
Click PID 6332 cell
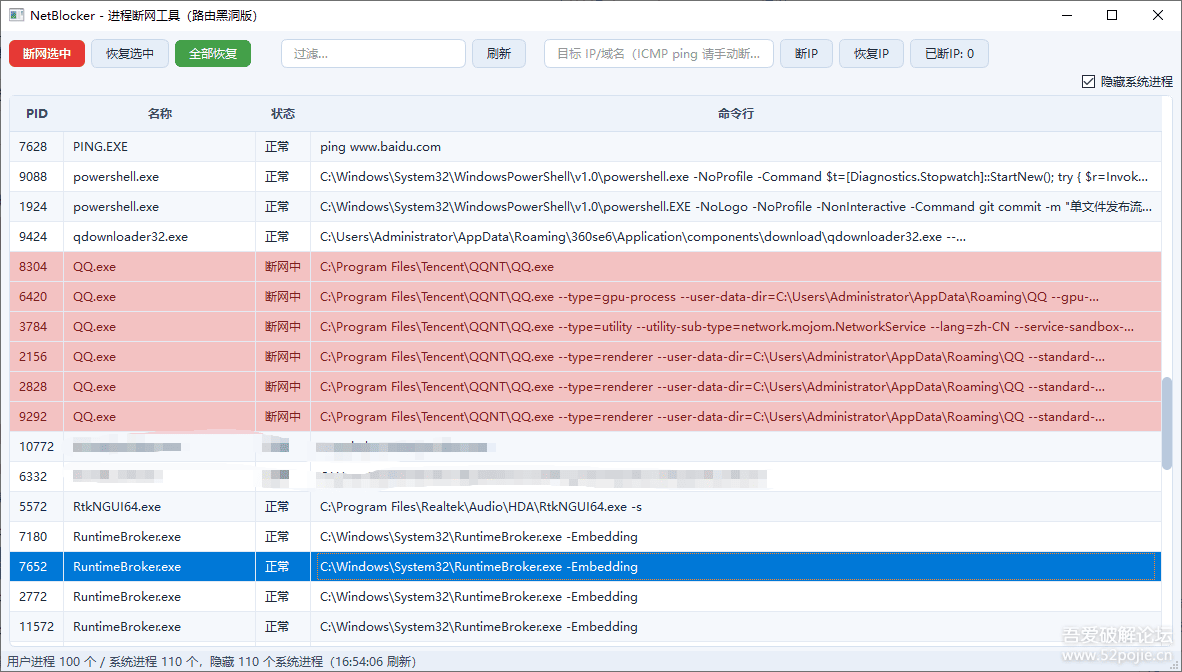tap(37, 477)
